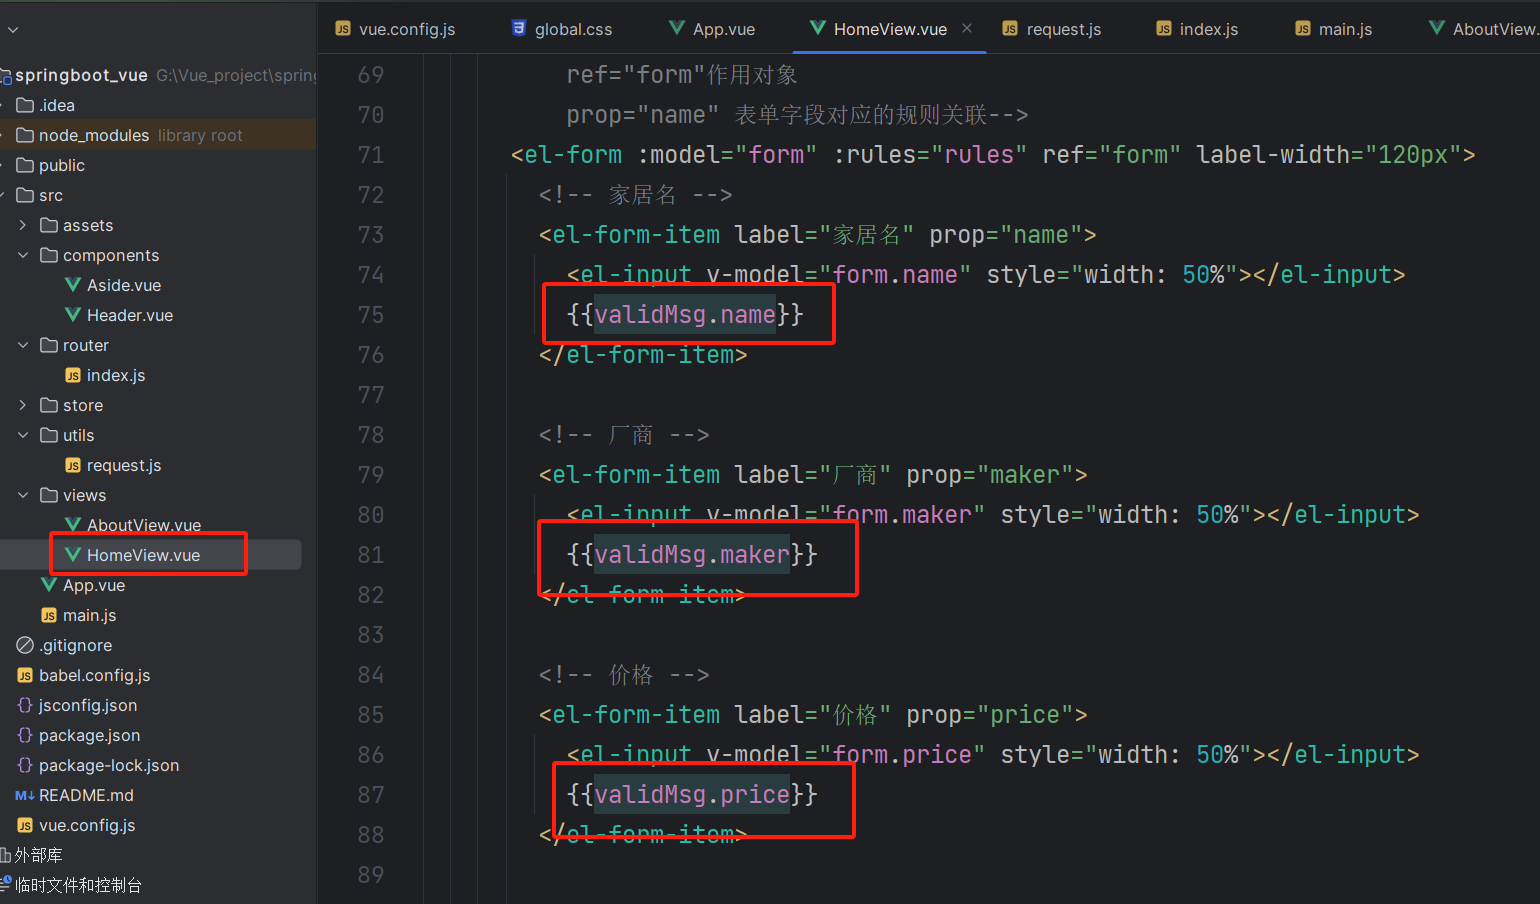Image resolution: width=1540 pixels, height=904 pixels.
Task: Click the Vue icon on AboutView tab
Action: [x=1437, y=28]
